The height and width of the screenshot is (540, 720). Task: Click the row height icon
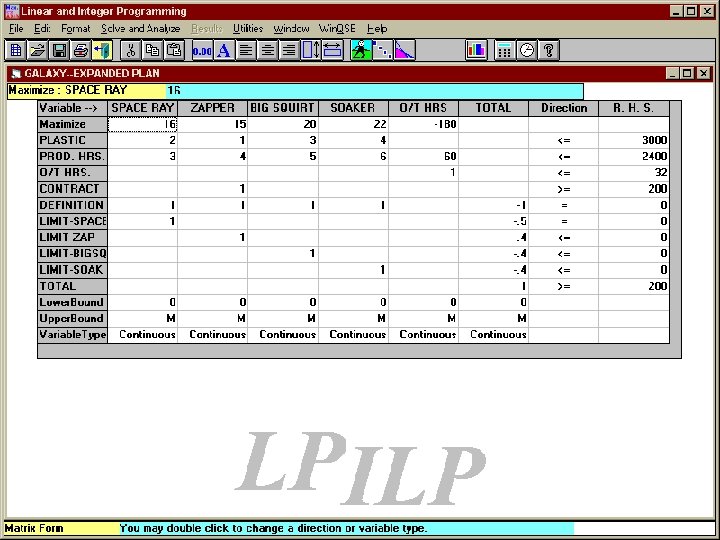pyautogui.click(x=311, y=50)
